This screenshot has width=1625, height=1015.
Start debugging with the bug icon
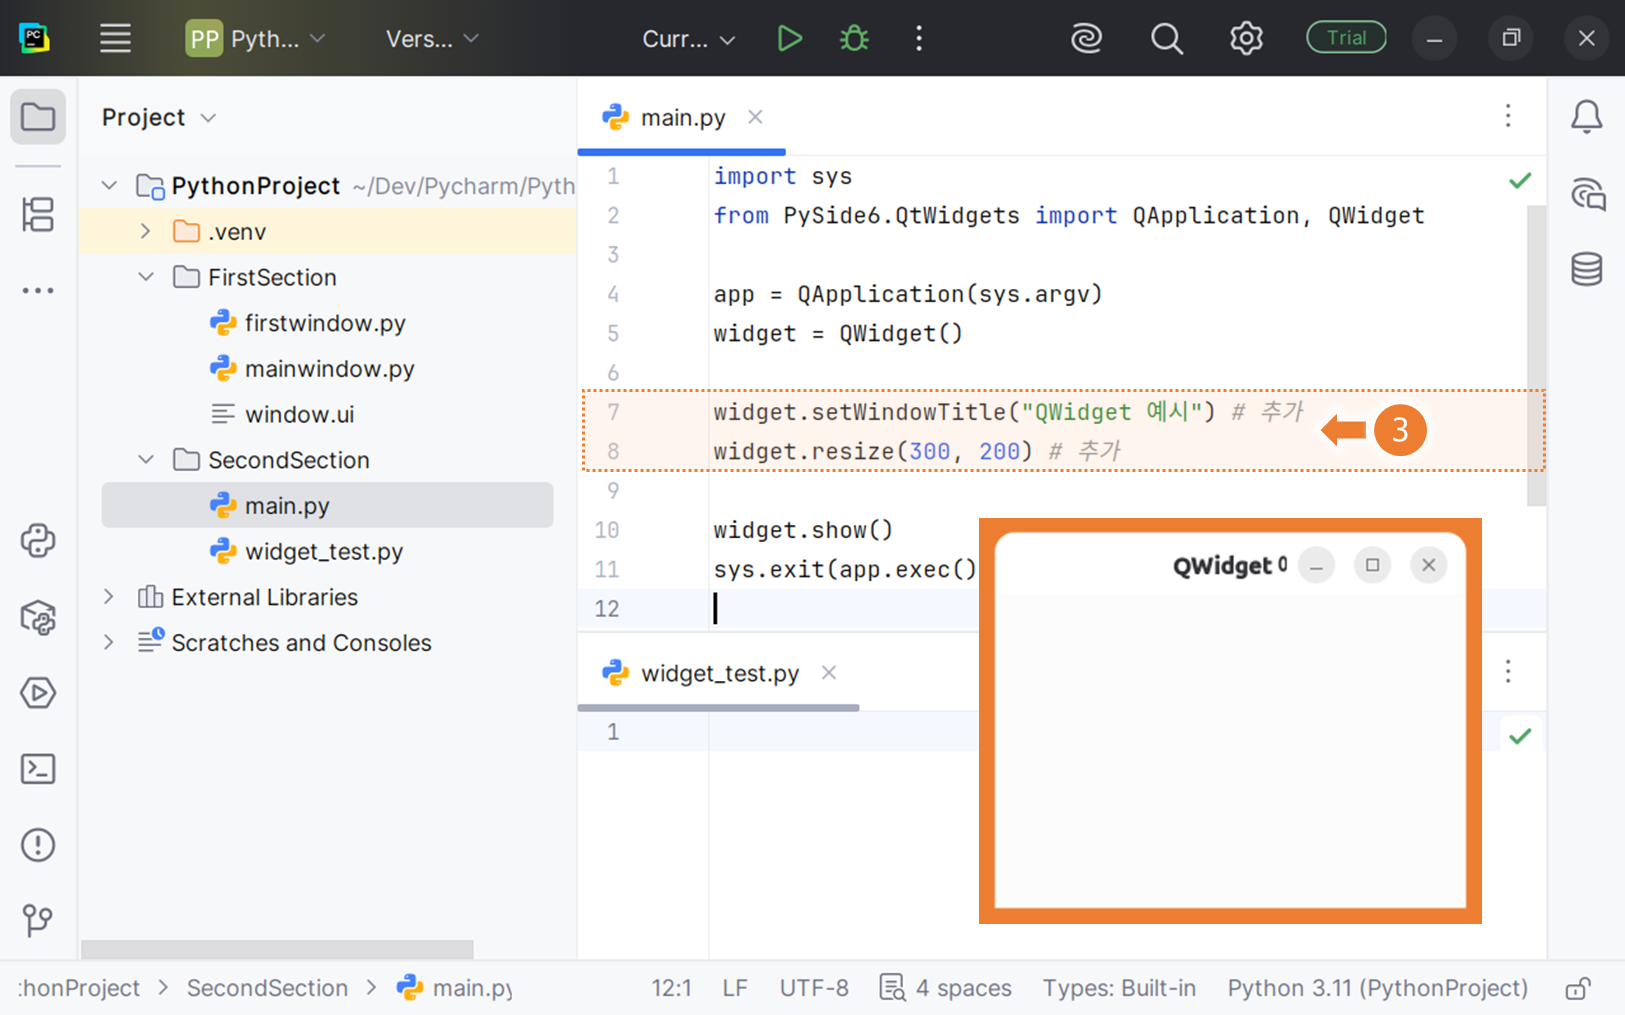point(854,38)
